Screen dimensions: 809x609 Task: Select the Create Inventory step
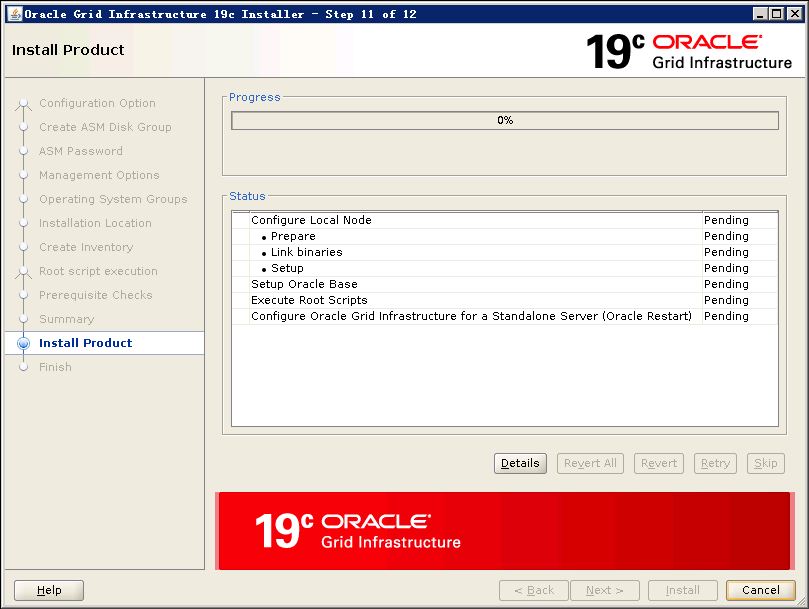point(86,247)
